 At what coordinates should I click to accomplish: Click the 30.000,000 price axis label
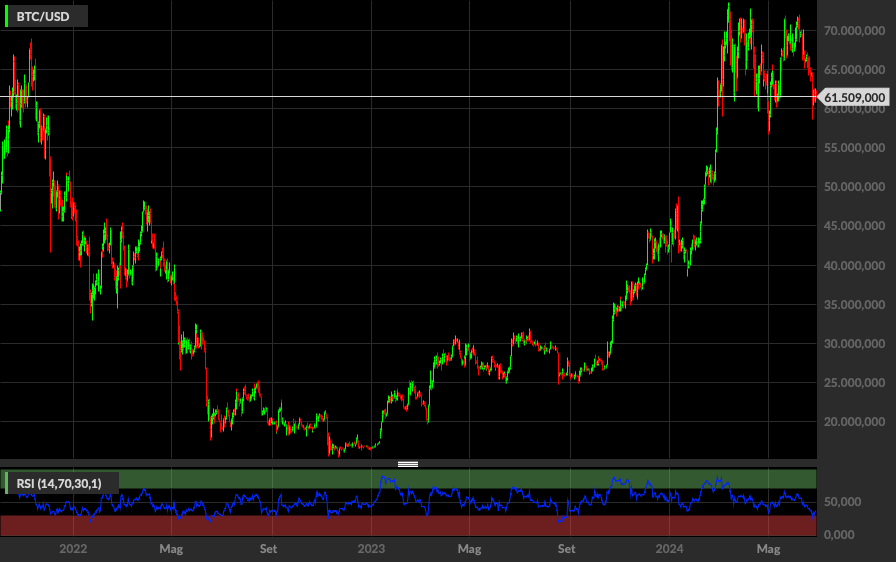(x=854, y=344)
